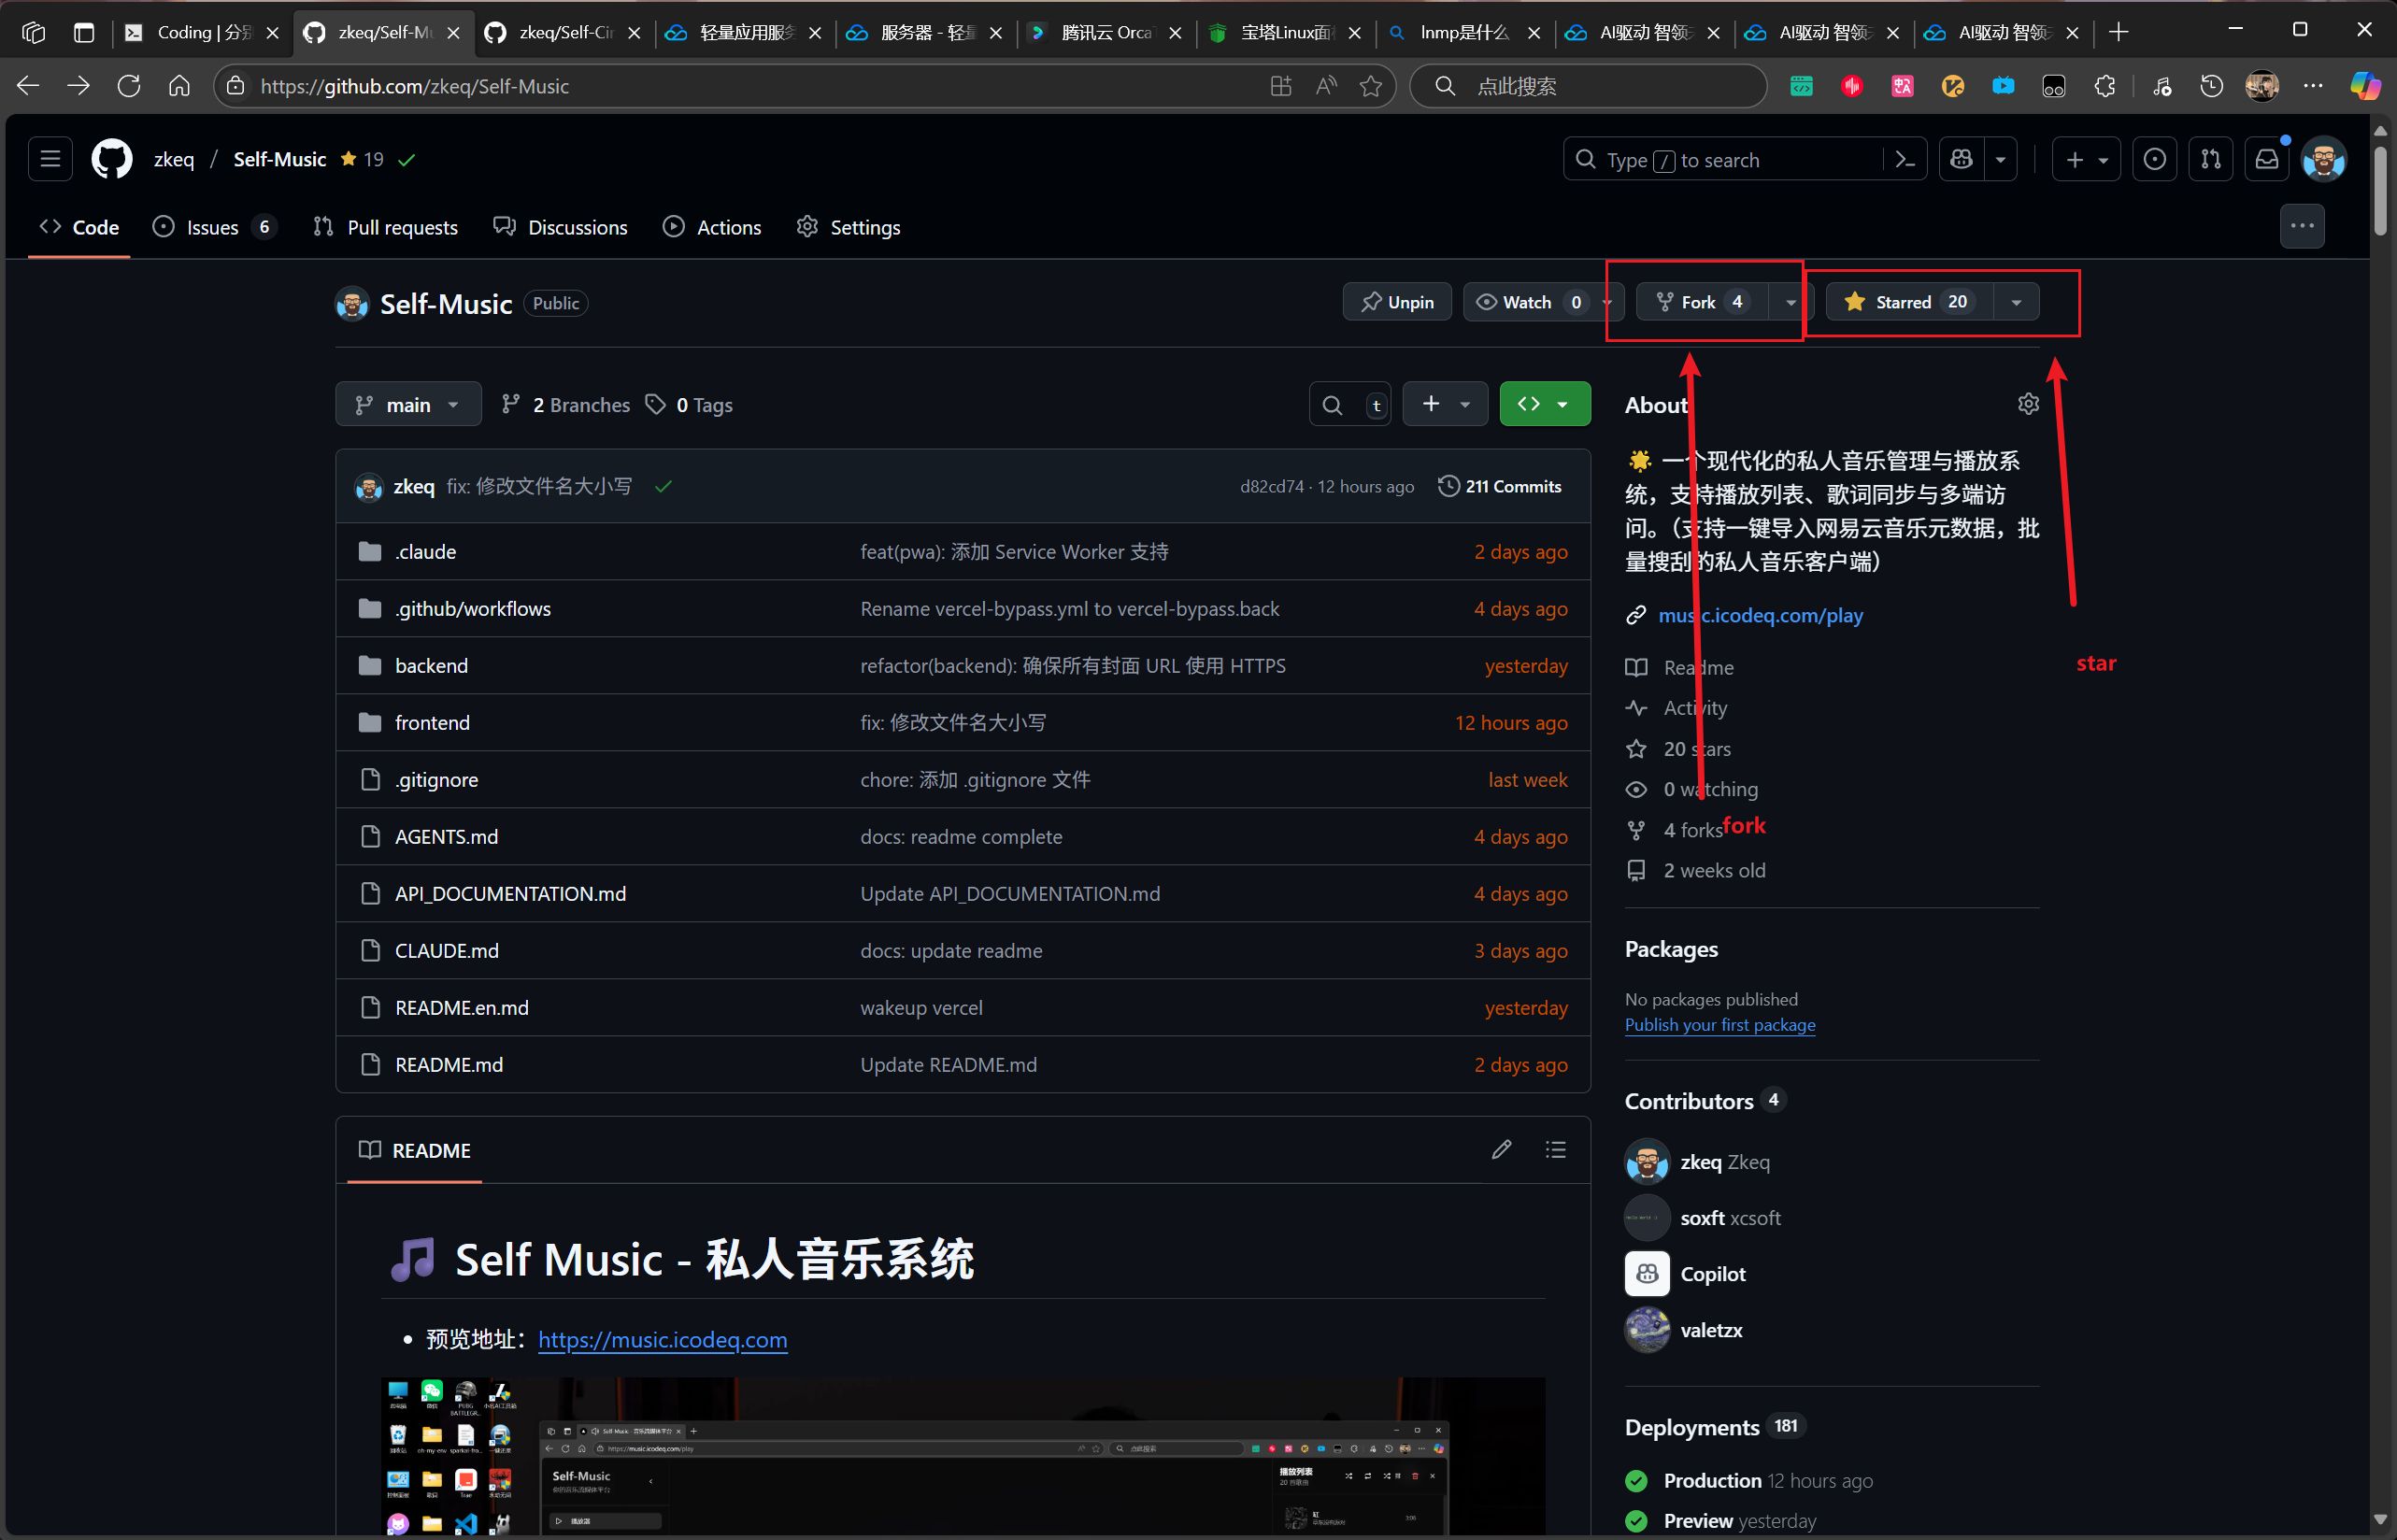Screen dimensions: 2397x1540
Task: Open the 20 stars link in About
Action: click(x=1697, y=748)
